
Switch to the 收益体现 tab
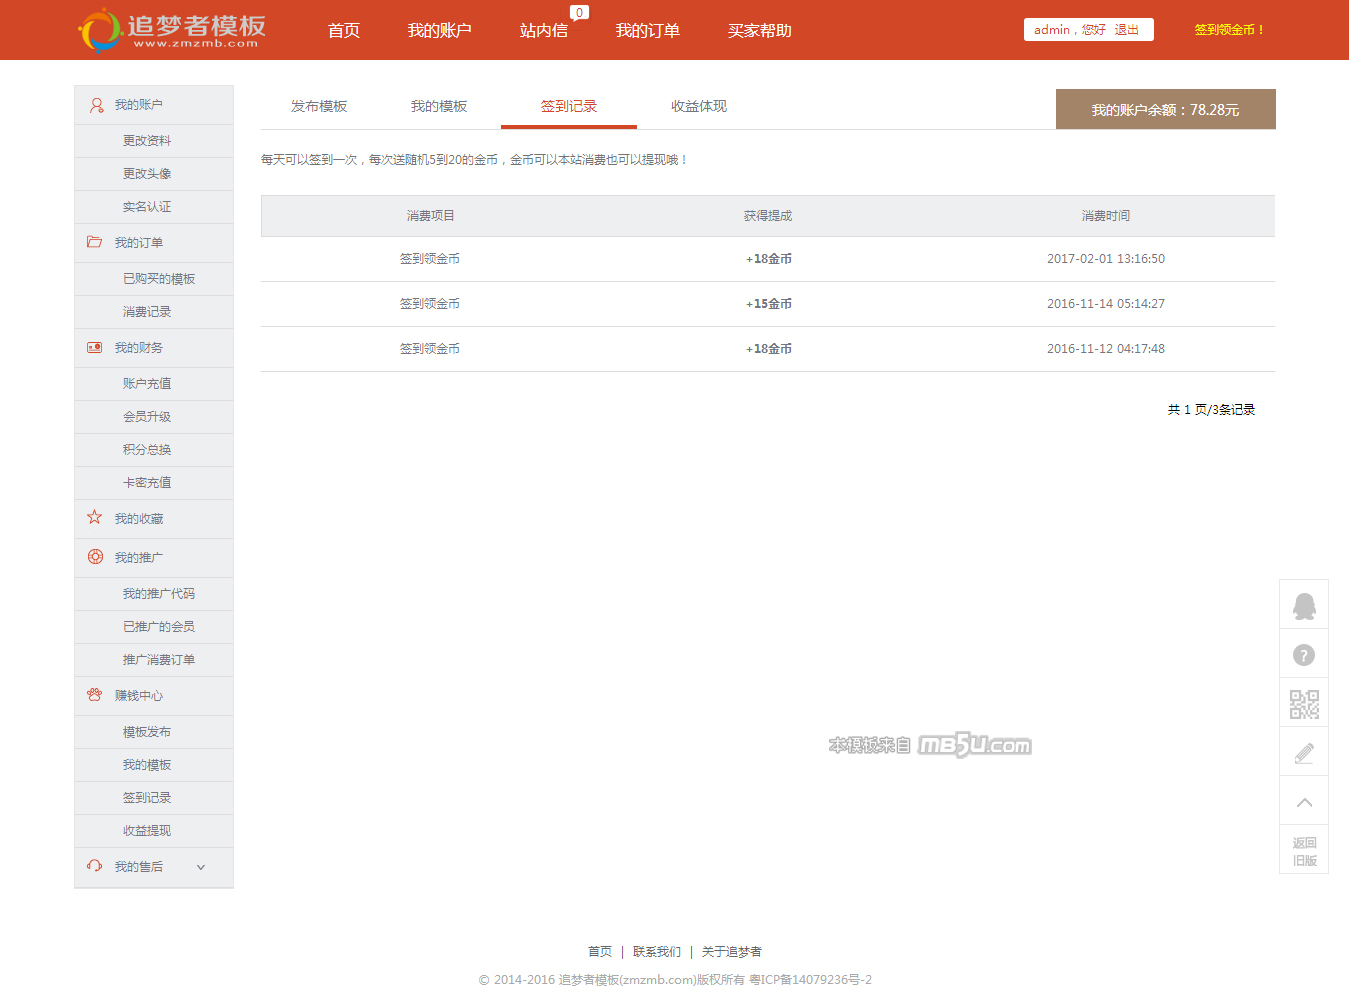699,107
